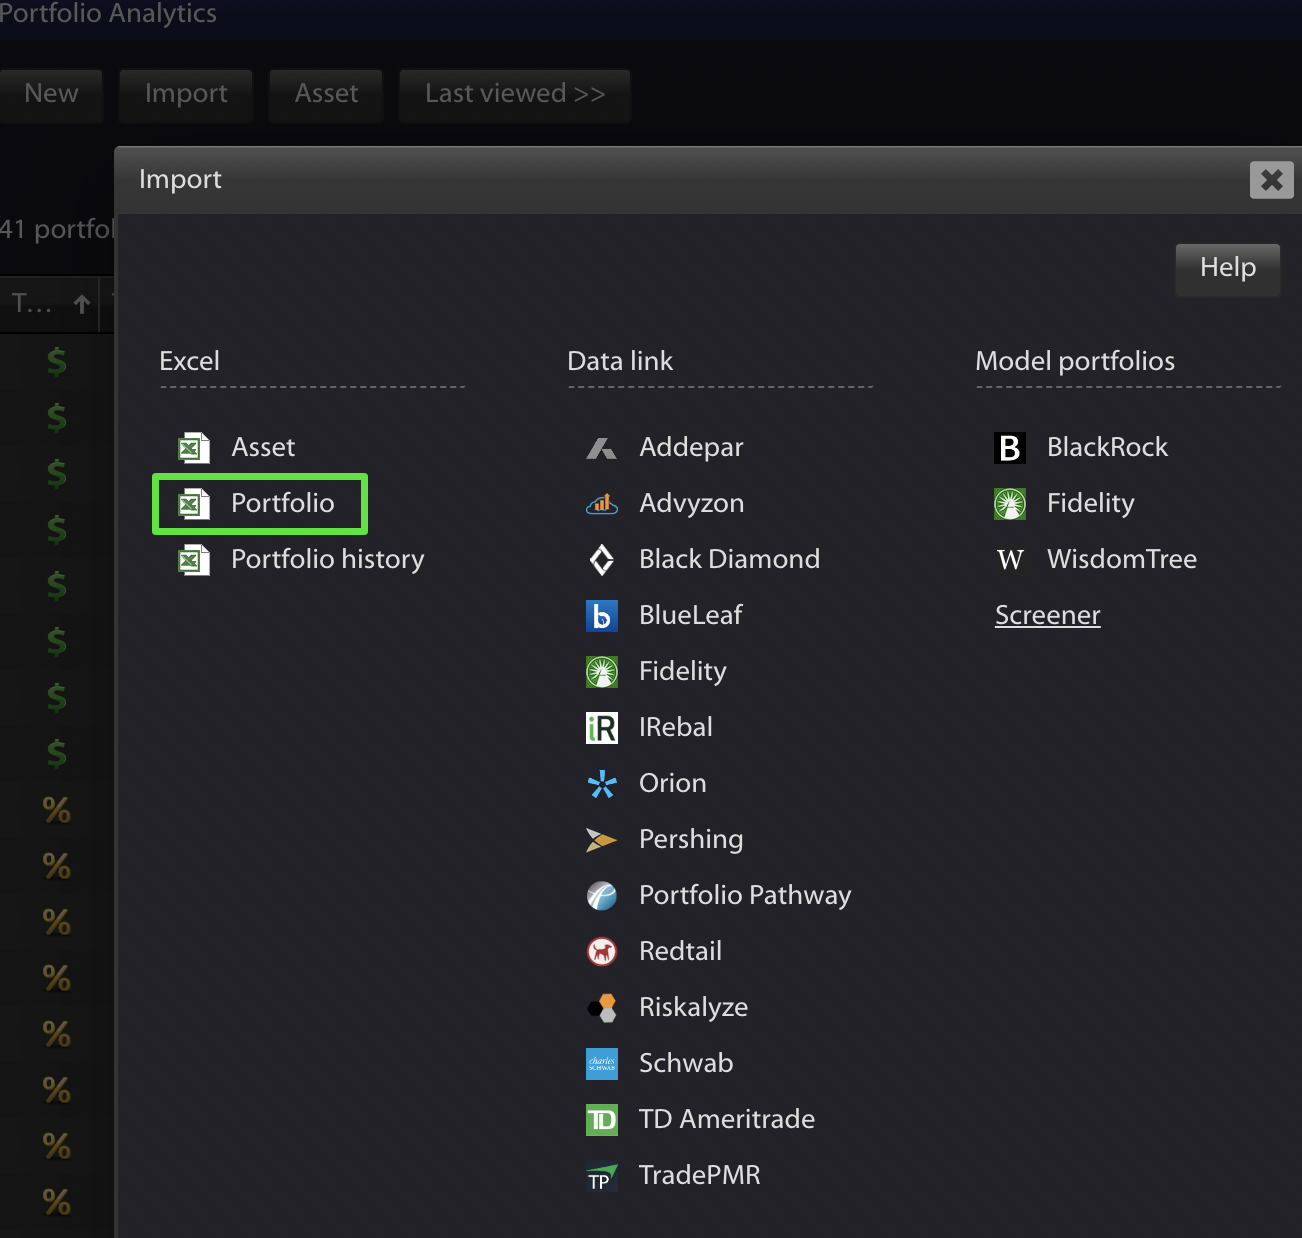This screenshot has height=1238, width=1302.
Task: Sort by the T… column arrow
Action: 82,303
